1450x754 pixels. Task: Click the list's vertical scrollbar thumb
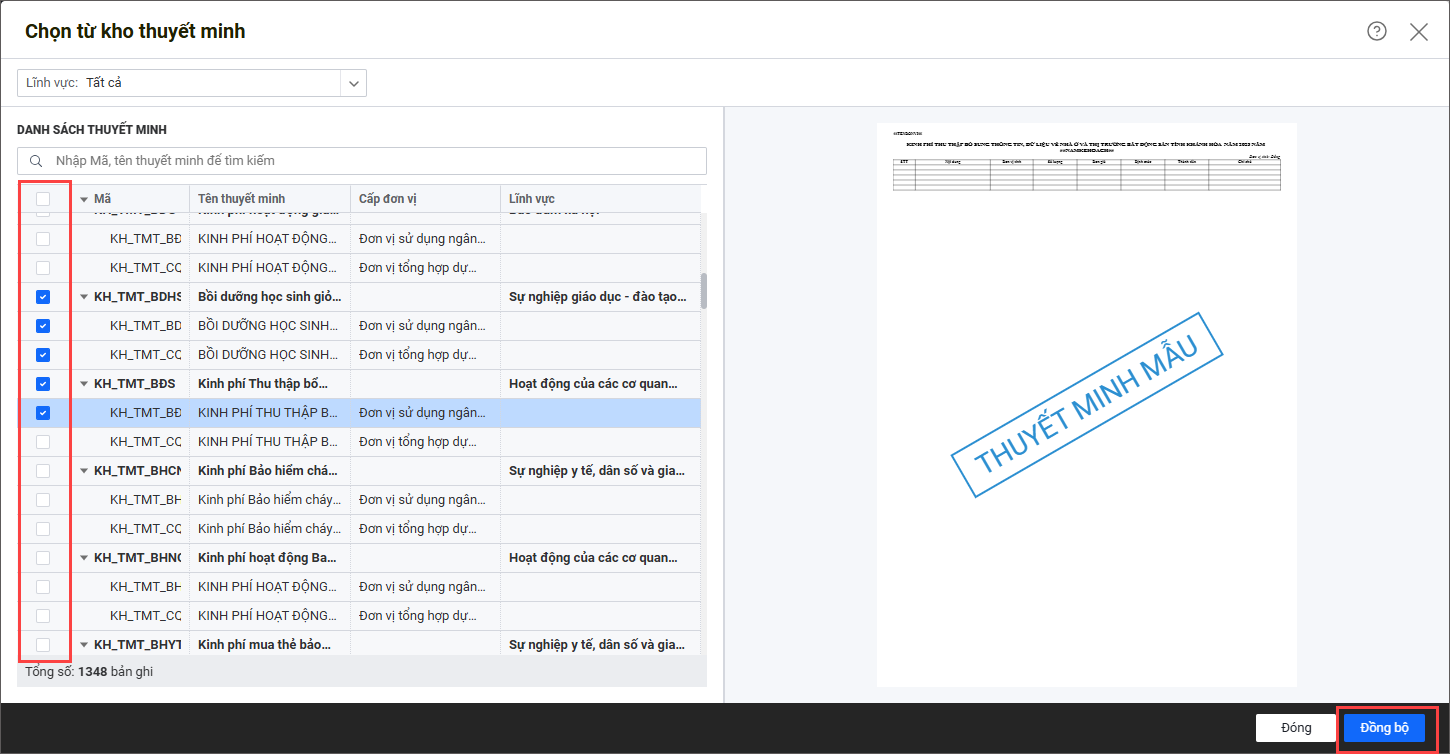(x=704, y=290)
